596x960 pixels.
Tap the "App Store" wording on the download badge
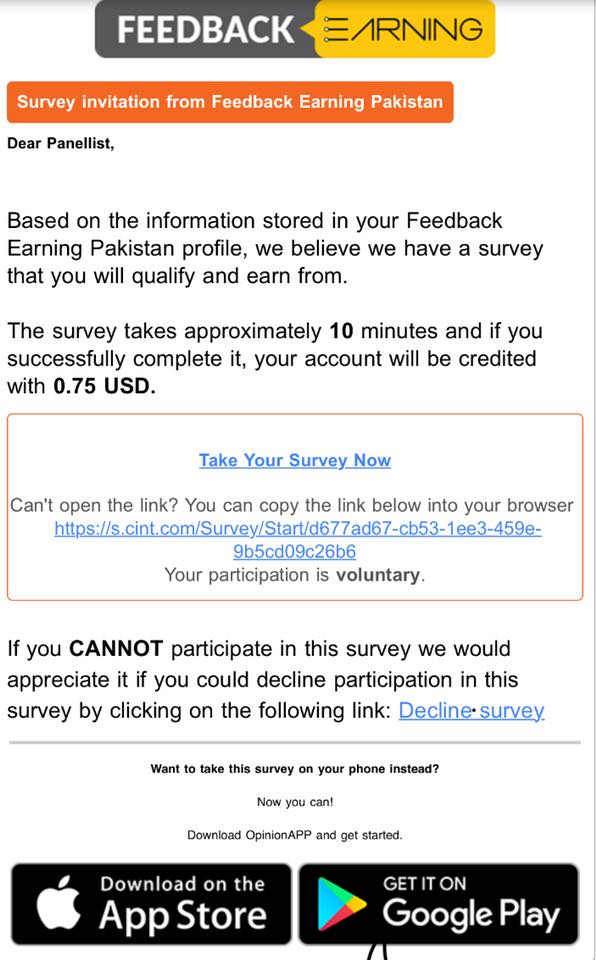tap(183, 916)
